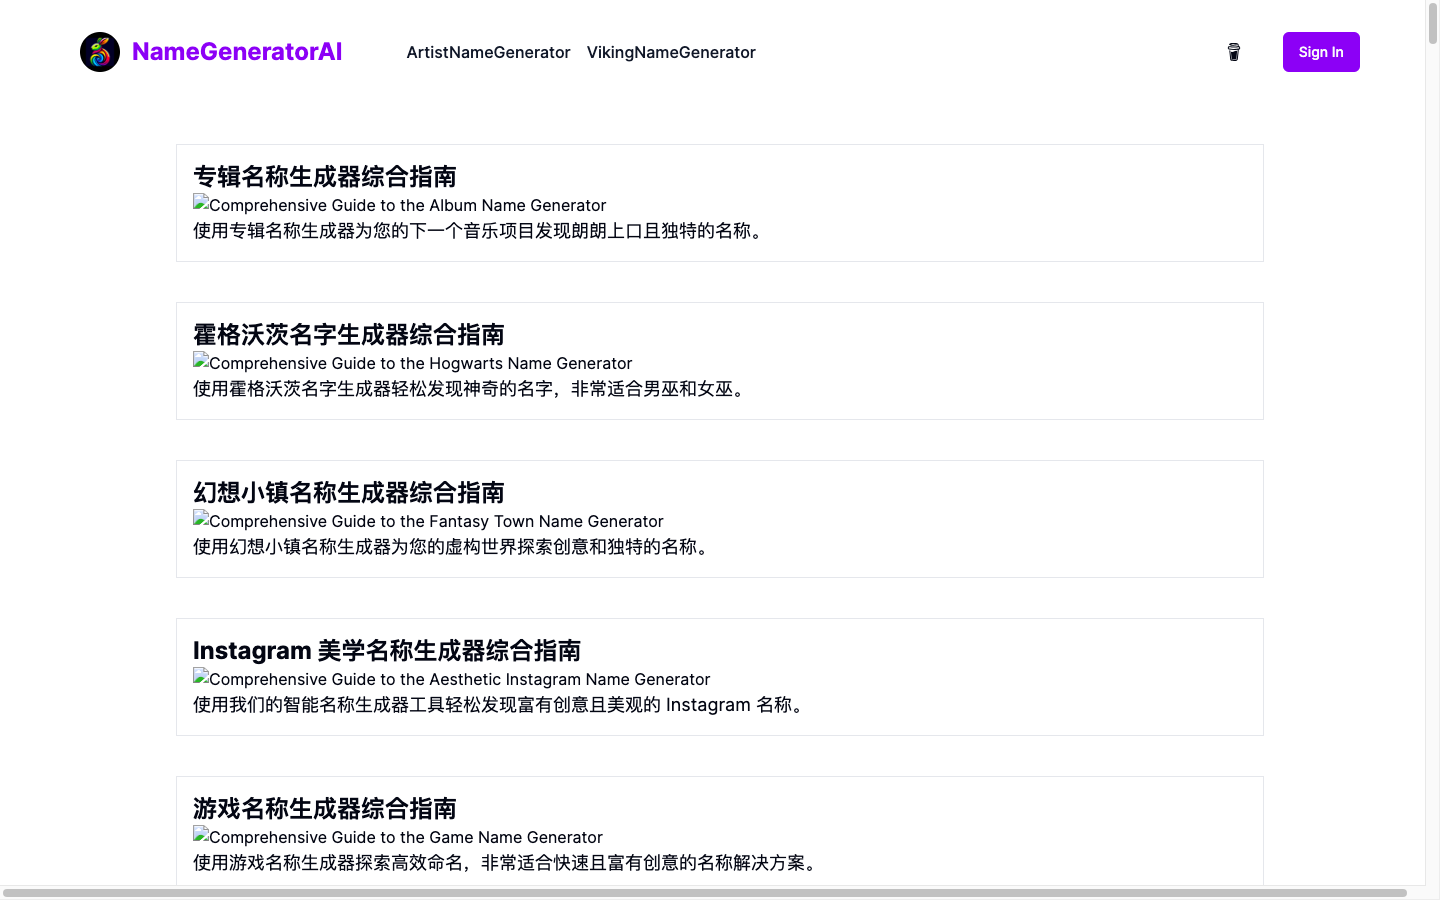Select the NameGeneratorAI brand text in the header
The width and height of the screenshot is (1440, 900).
(236, 51)
